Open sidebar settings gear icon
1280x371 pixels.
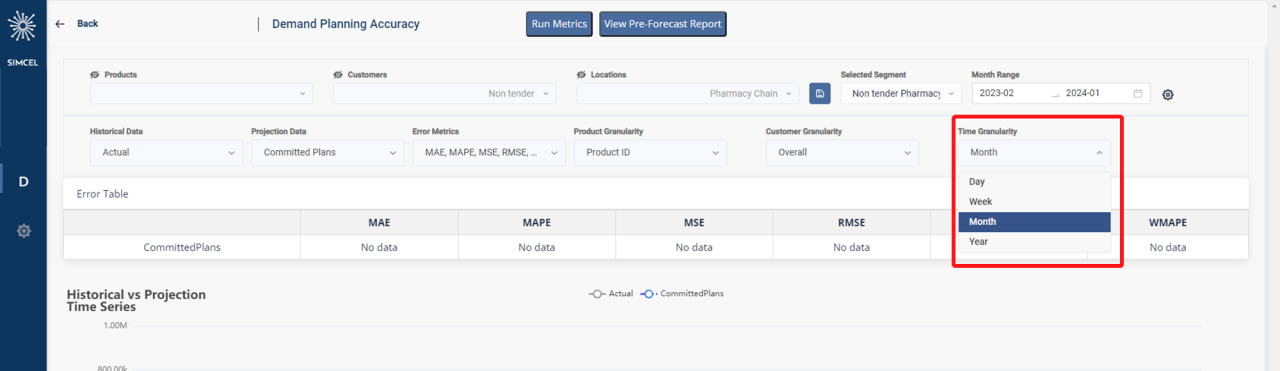click(x=23, y=231)
